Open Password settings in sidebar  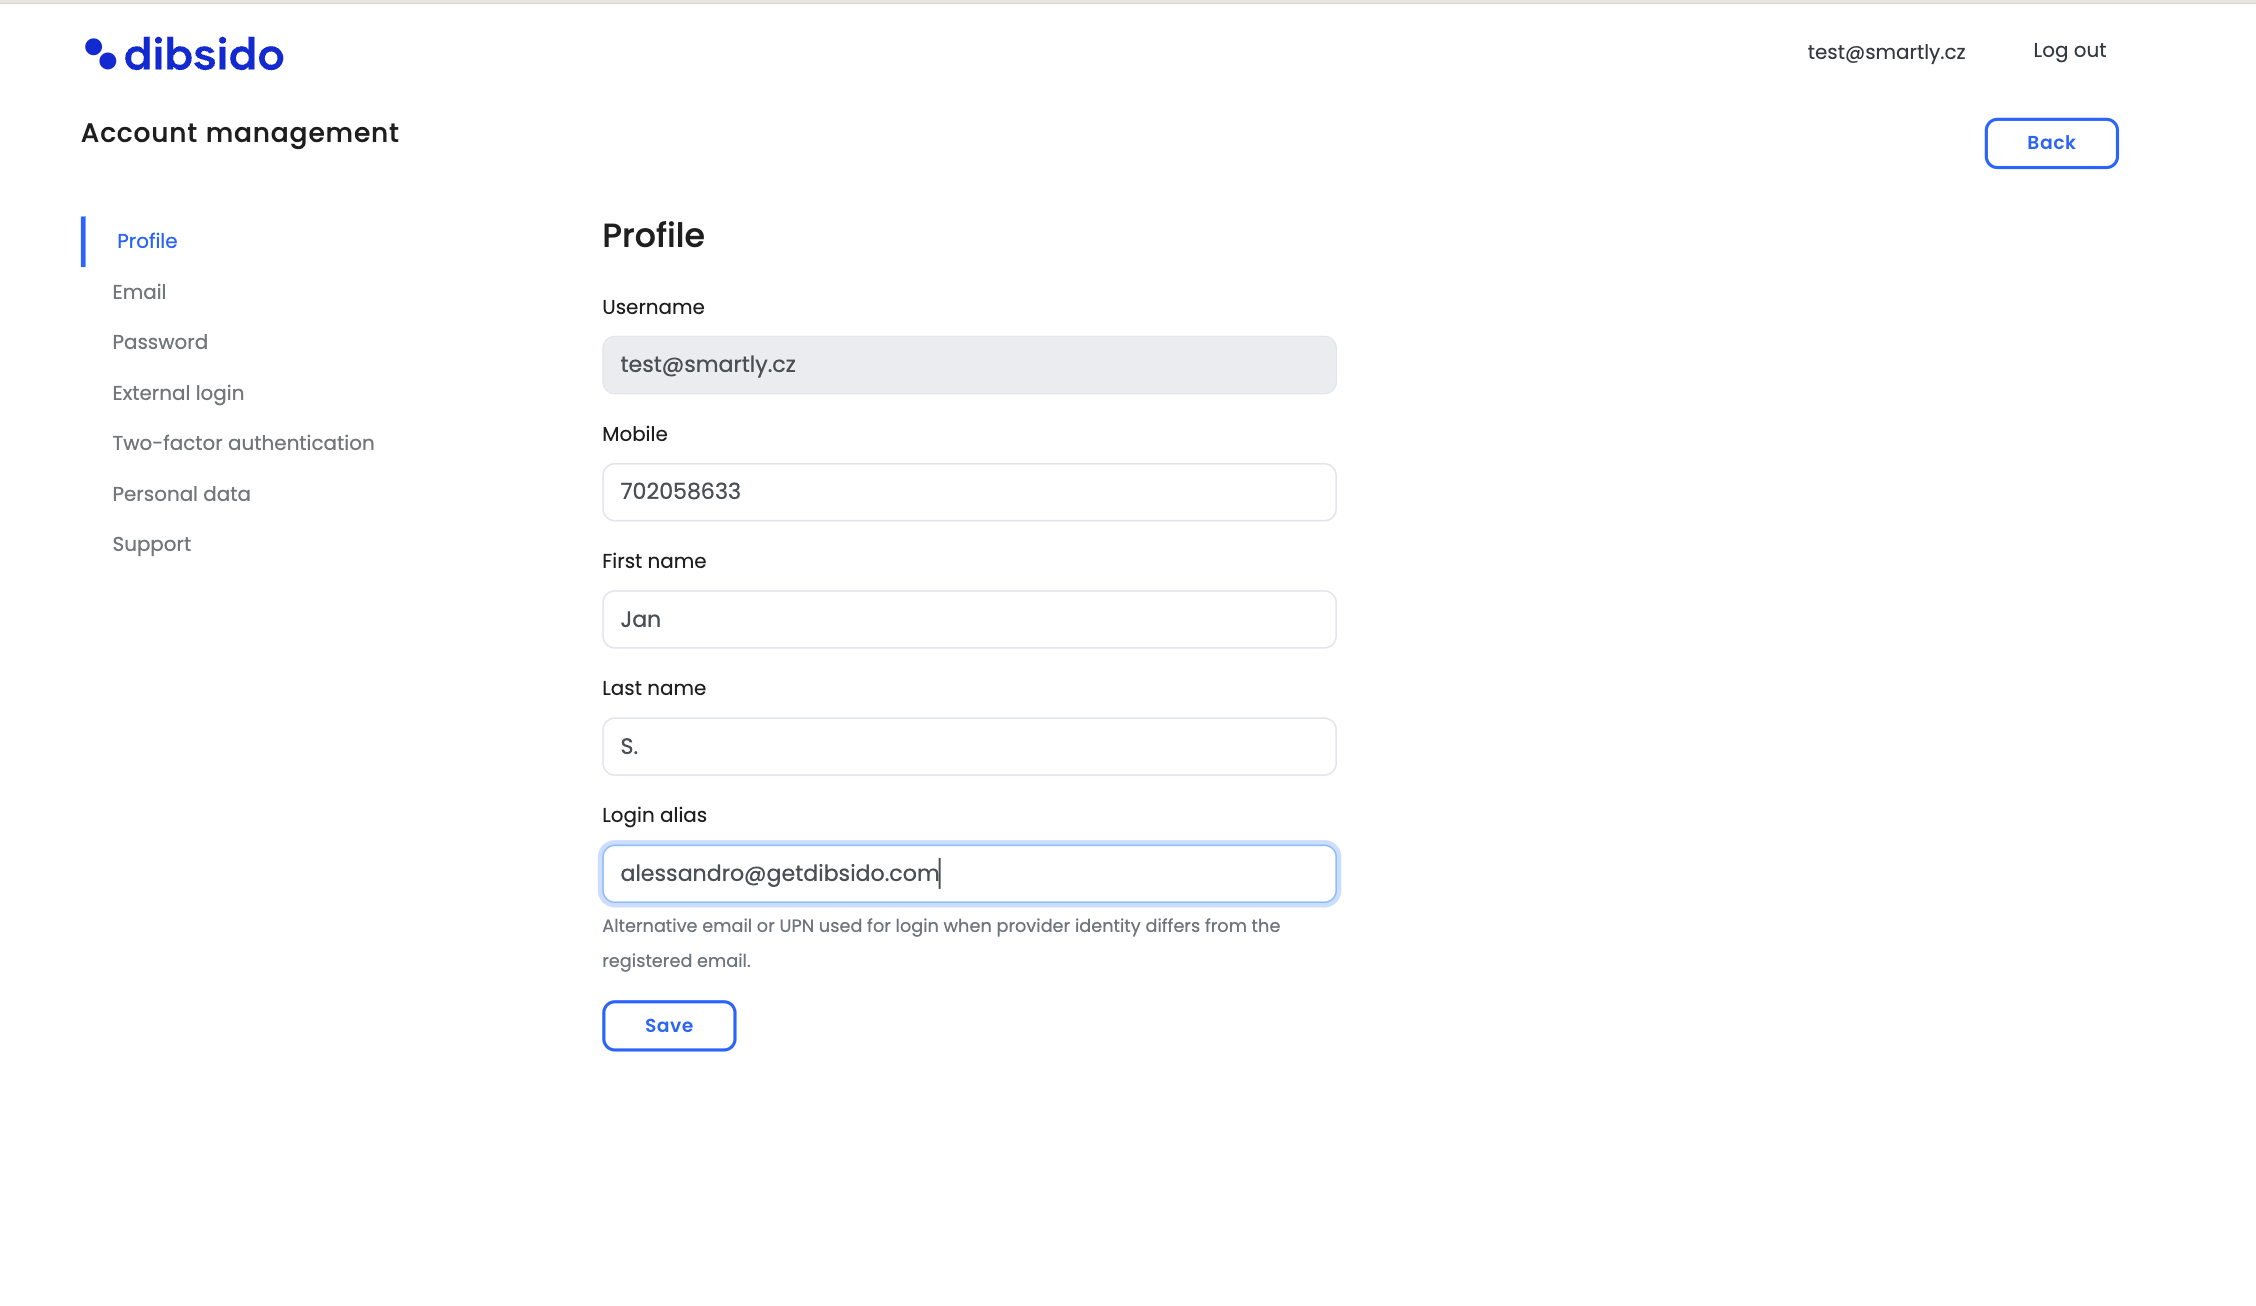coord(160,342)
